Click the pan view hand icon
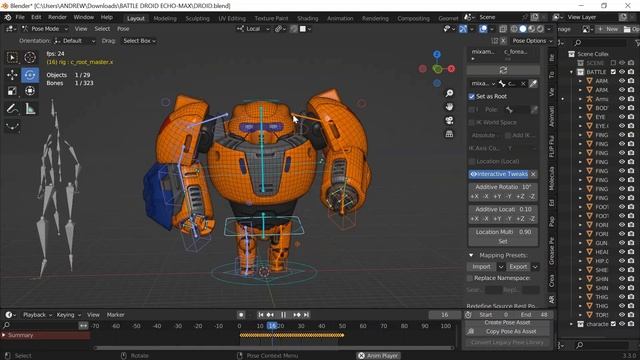This screenshot has height=360, width=640. coord(449,107)
